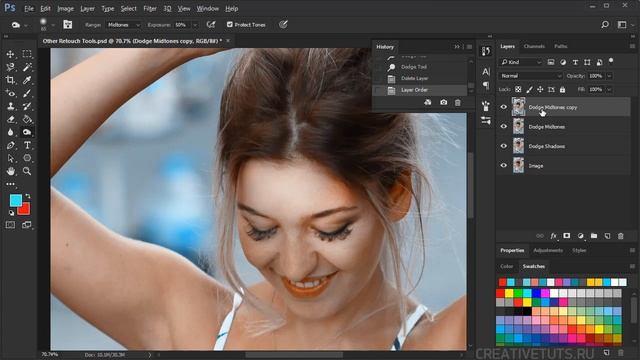Toggle lock position of layer
The image size is (640, 360).
[x=540, y=89]
